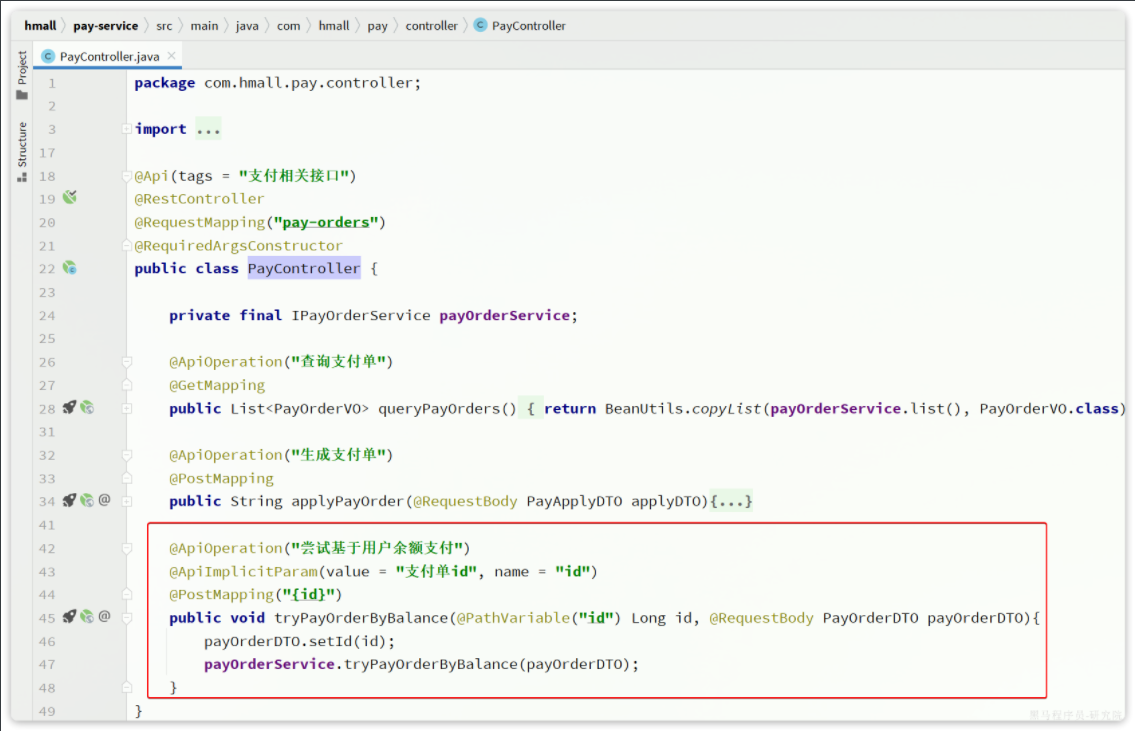
Task: Click line number 47 in the gutter
Action: point(47,664)
